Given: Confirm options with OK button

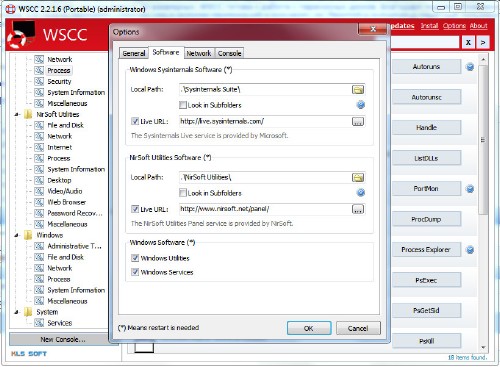Looking at the screenshot, I should coord(309,328).
